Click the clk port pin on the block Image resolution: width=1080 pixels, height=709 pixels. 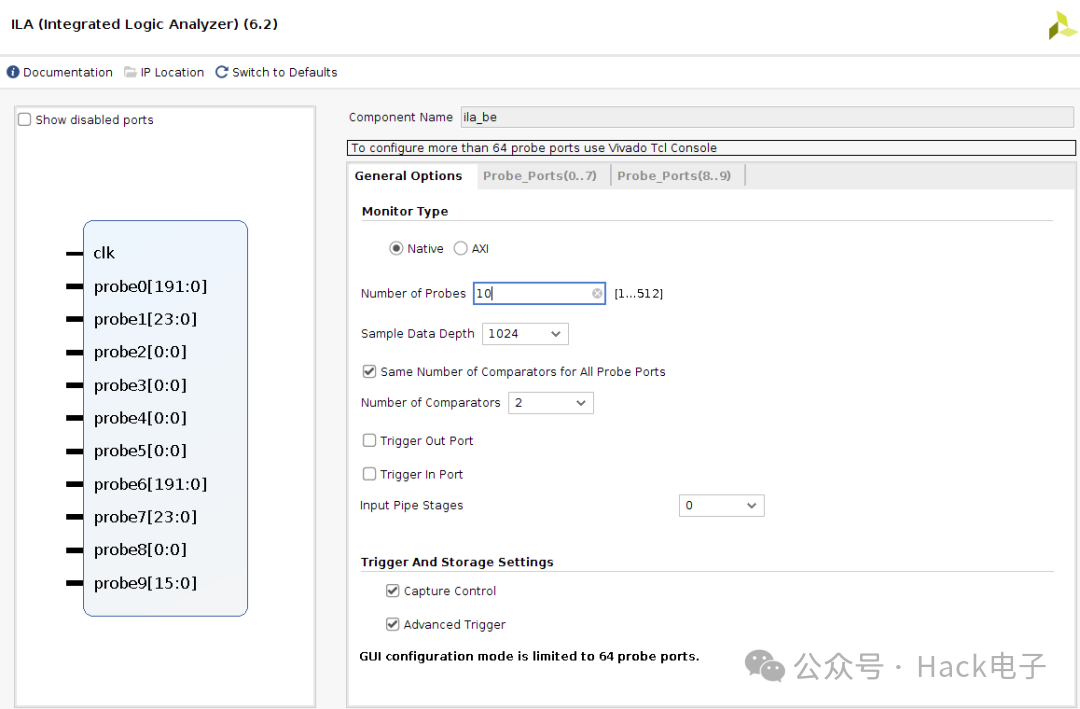click(75, 254)
